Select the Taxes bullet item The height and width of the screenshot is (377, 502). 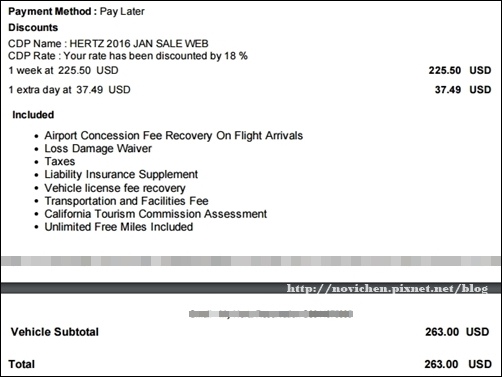tap(60, 161)
